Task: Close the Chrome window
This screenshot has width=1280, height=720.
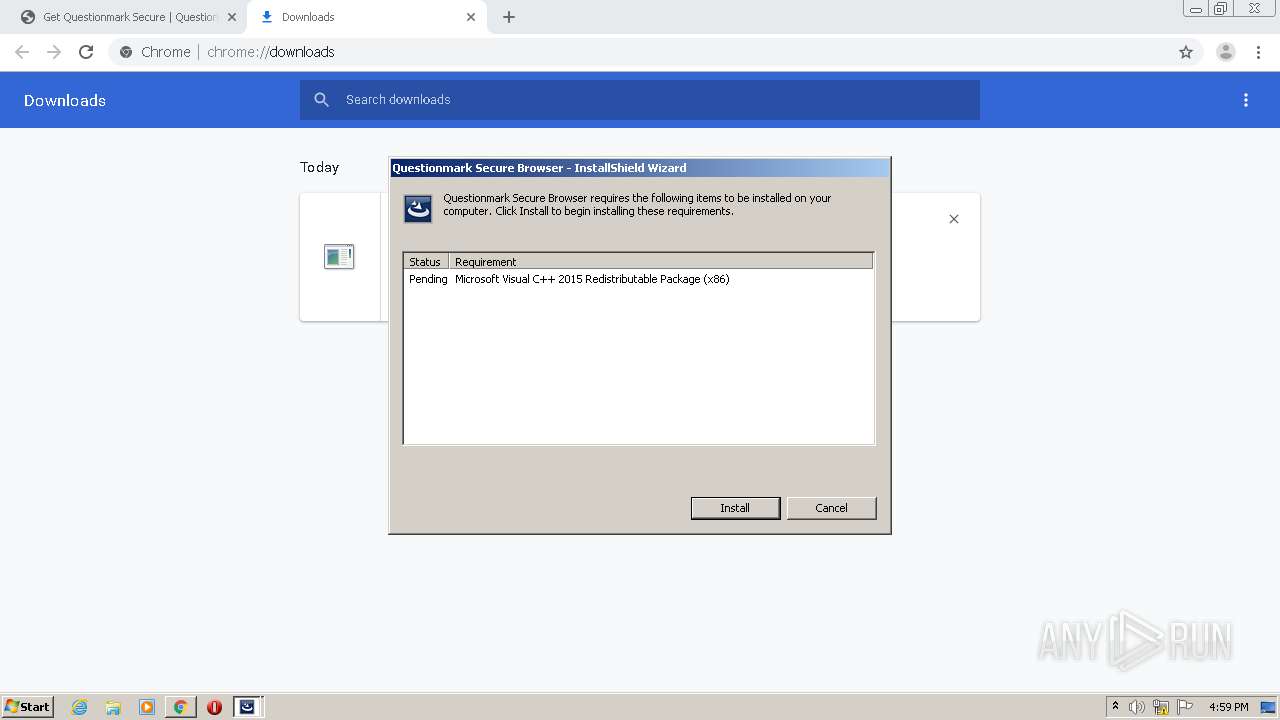Action: [x=1254, y=8]
